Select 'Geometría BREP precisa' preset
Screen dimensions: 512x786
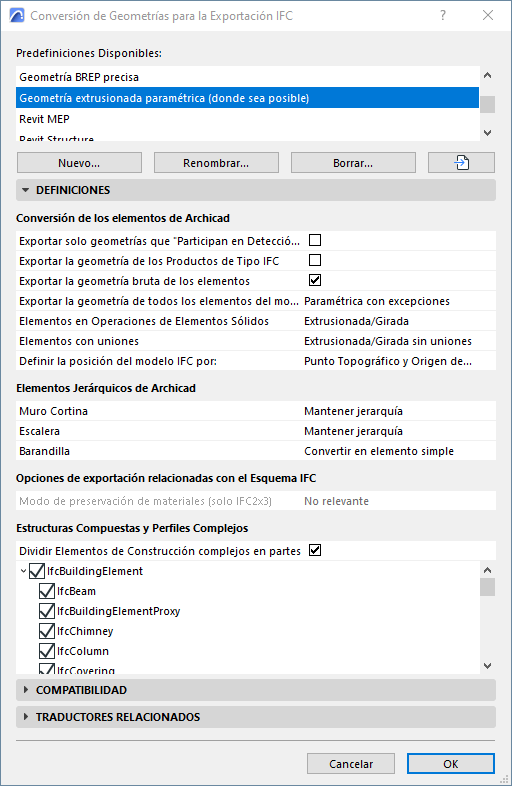click(x=247, y=77)
